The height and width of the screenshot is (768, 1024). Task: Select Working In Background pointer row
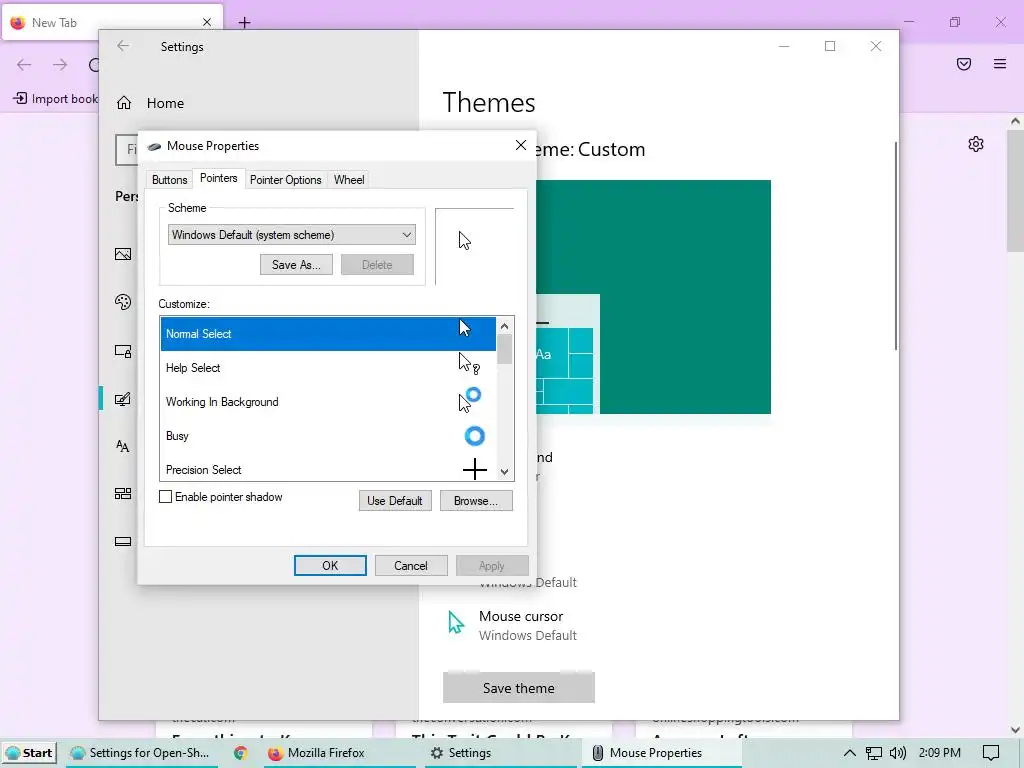pyautogui.click(x=328, y=402)
